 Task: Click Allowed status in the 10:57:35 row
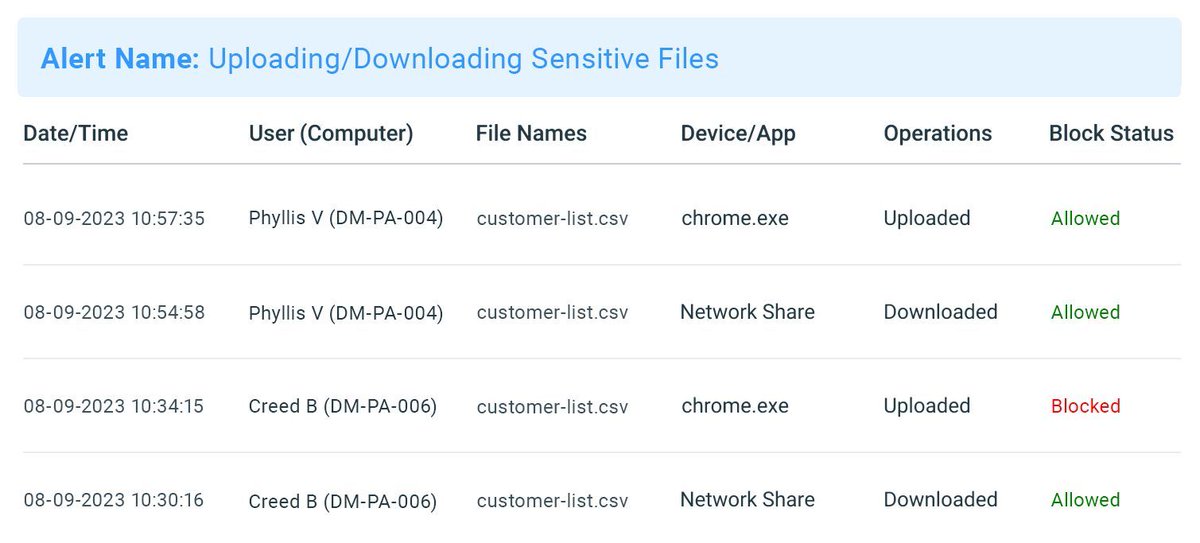1085,218
